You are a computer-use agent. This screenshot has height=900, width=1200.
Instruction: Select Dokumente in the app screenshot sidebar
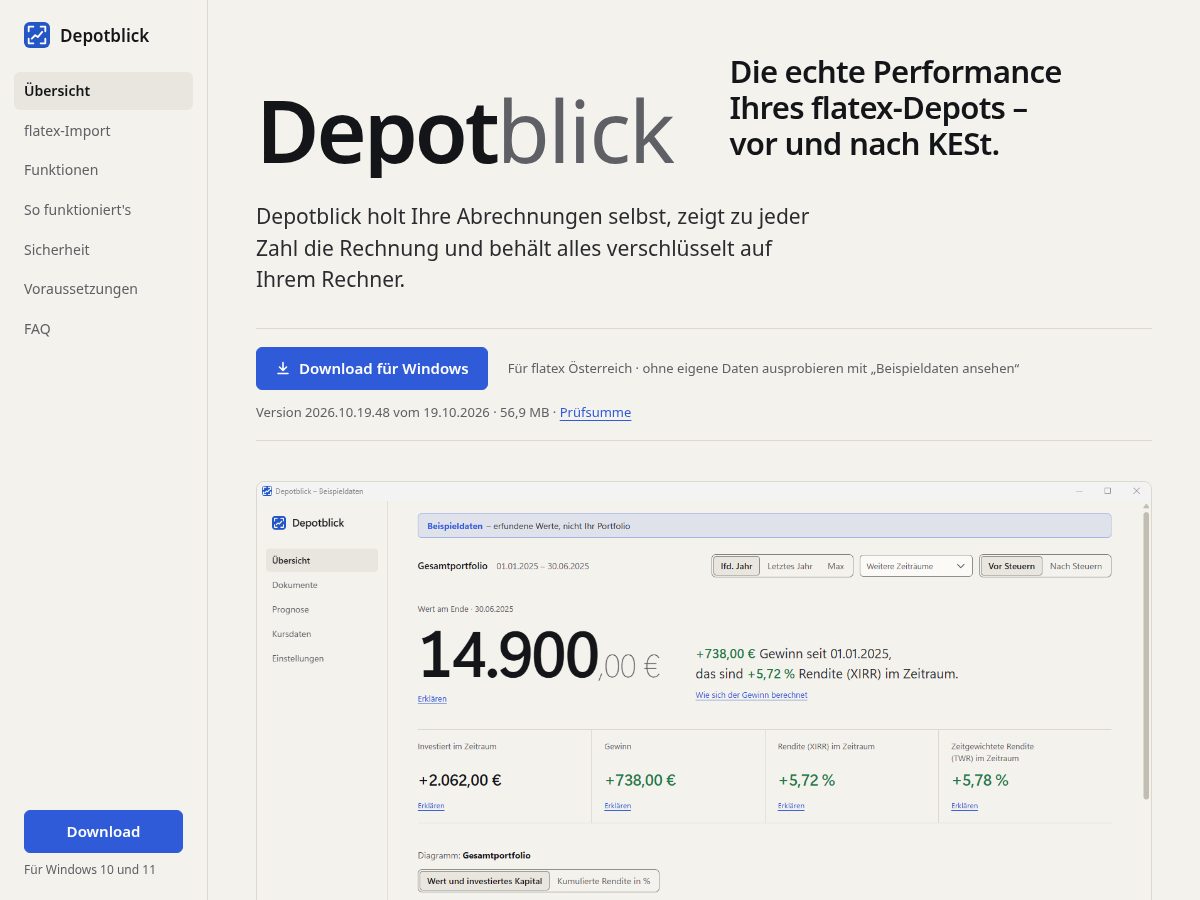295,585
